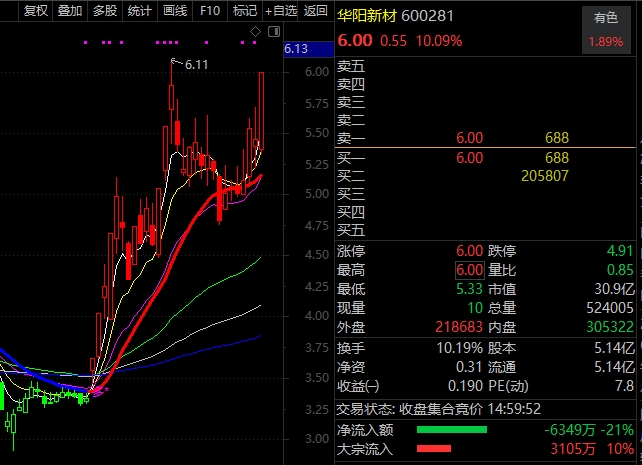Image resolution: width=642 pixels, height=465 pixels.
Task: Select the 净流入额 amount -6349万
Action: coord(570,430)
